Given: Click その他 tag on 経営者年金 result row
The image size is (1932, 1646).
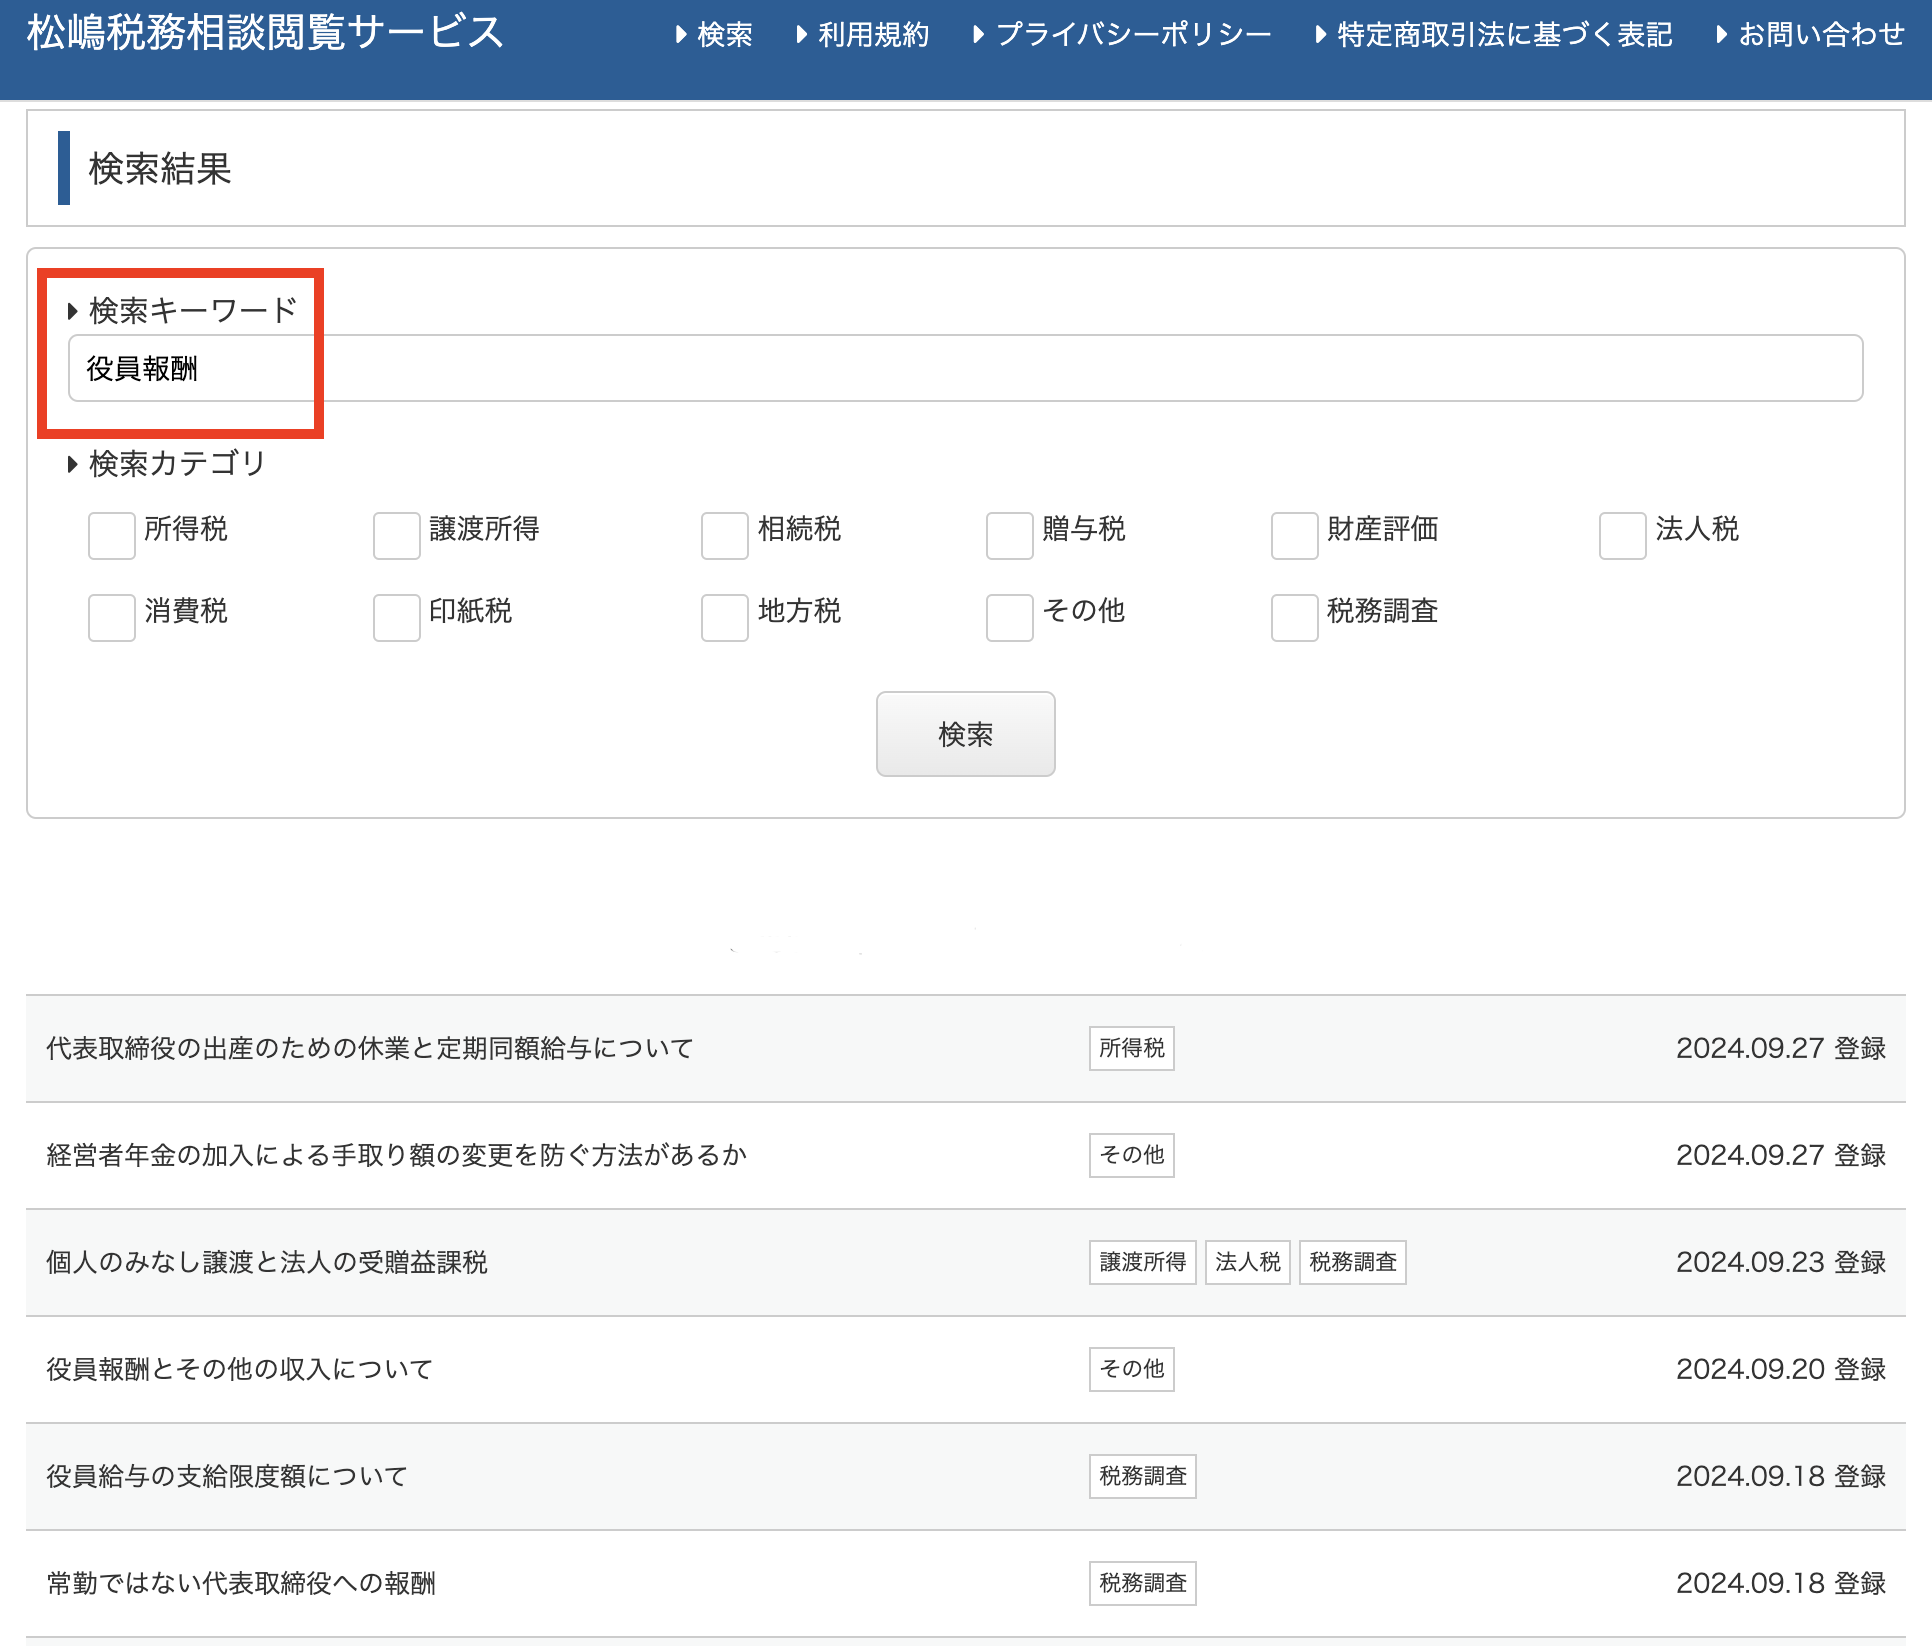Looking at the screenshot, I should tap(1132, 1155).
